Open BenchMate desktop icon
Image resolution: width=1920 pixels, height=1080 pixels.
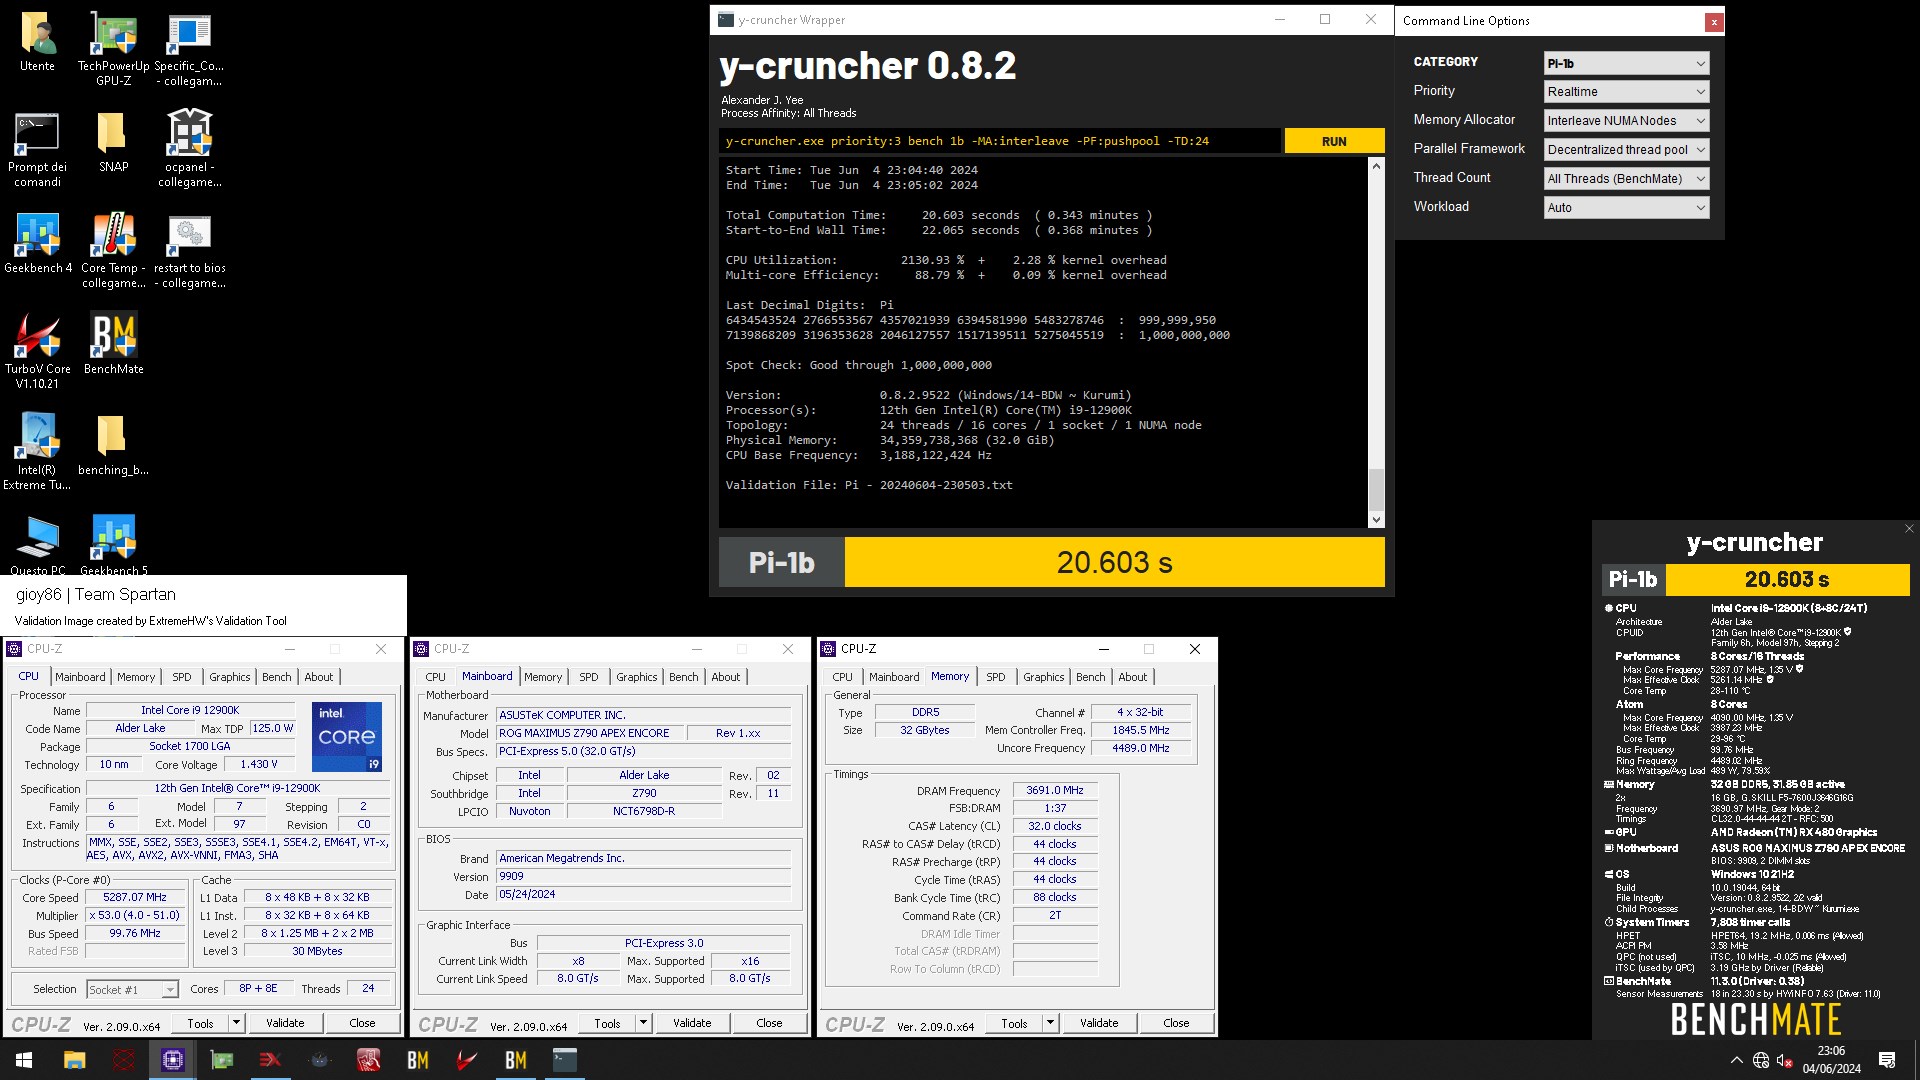coord(113,344)
